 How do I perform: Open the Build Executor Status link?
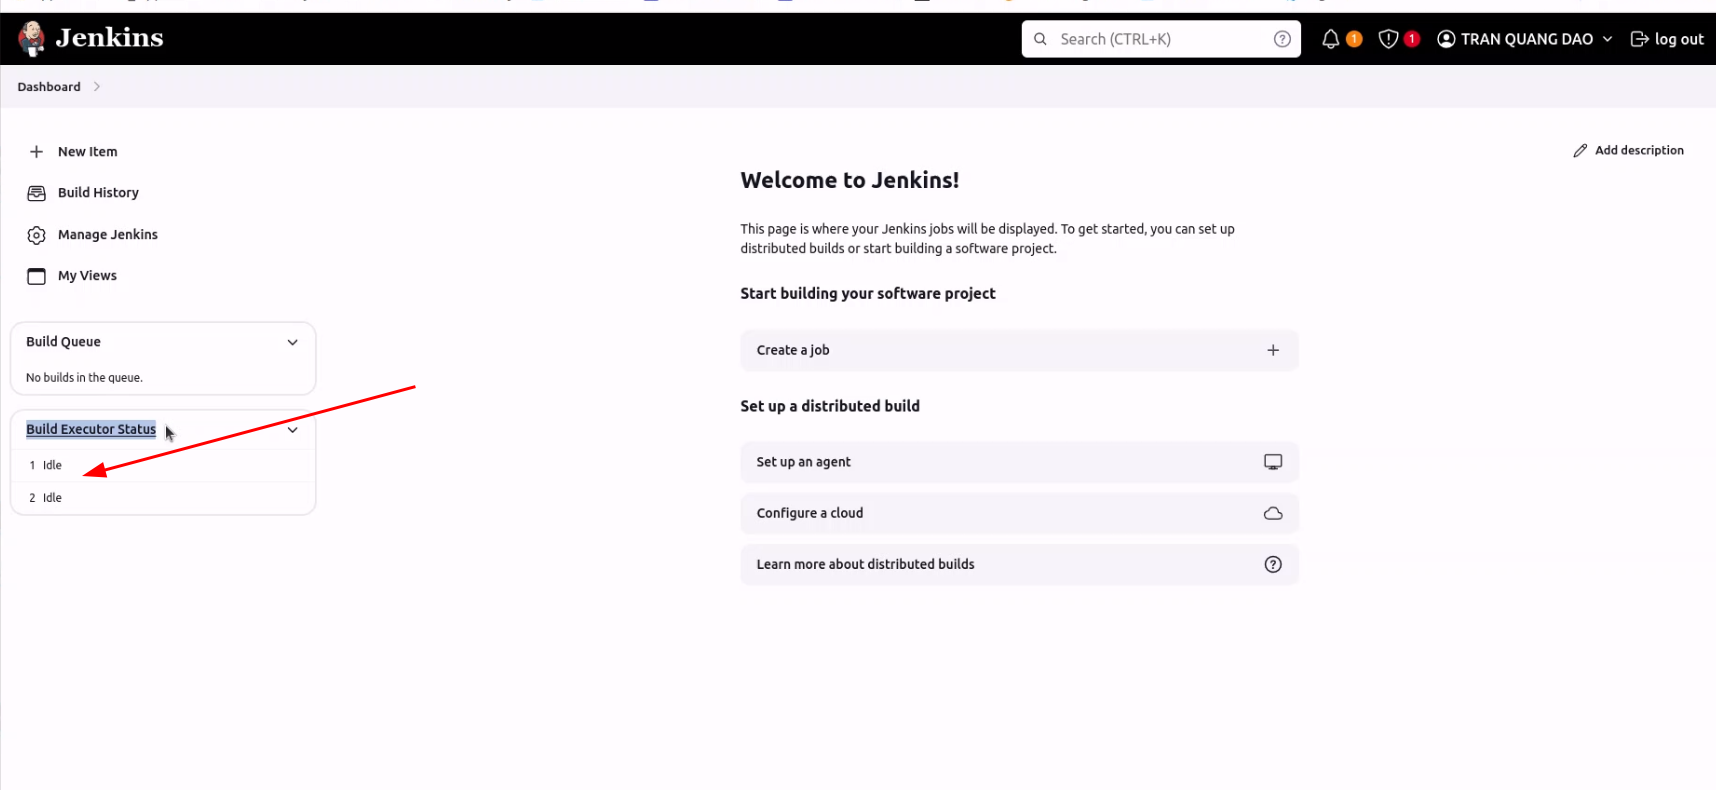pos(91,429)
